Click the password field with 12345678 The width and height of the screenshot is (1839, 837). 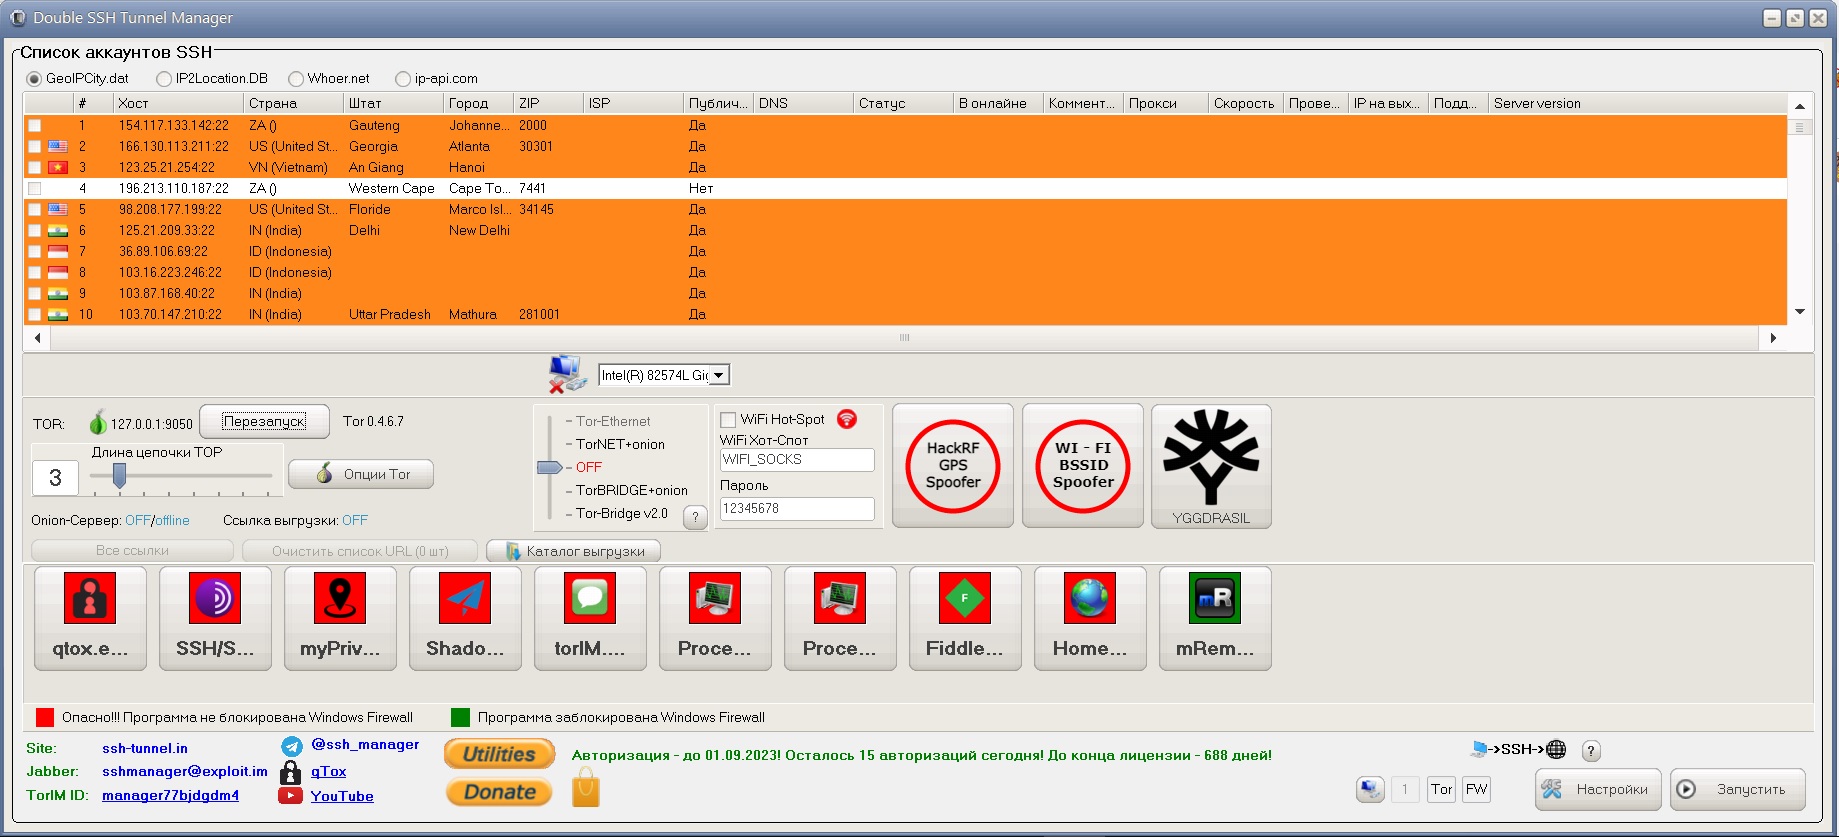point(797,508)
